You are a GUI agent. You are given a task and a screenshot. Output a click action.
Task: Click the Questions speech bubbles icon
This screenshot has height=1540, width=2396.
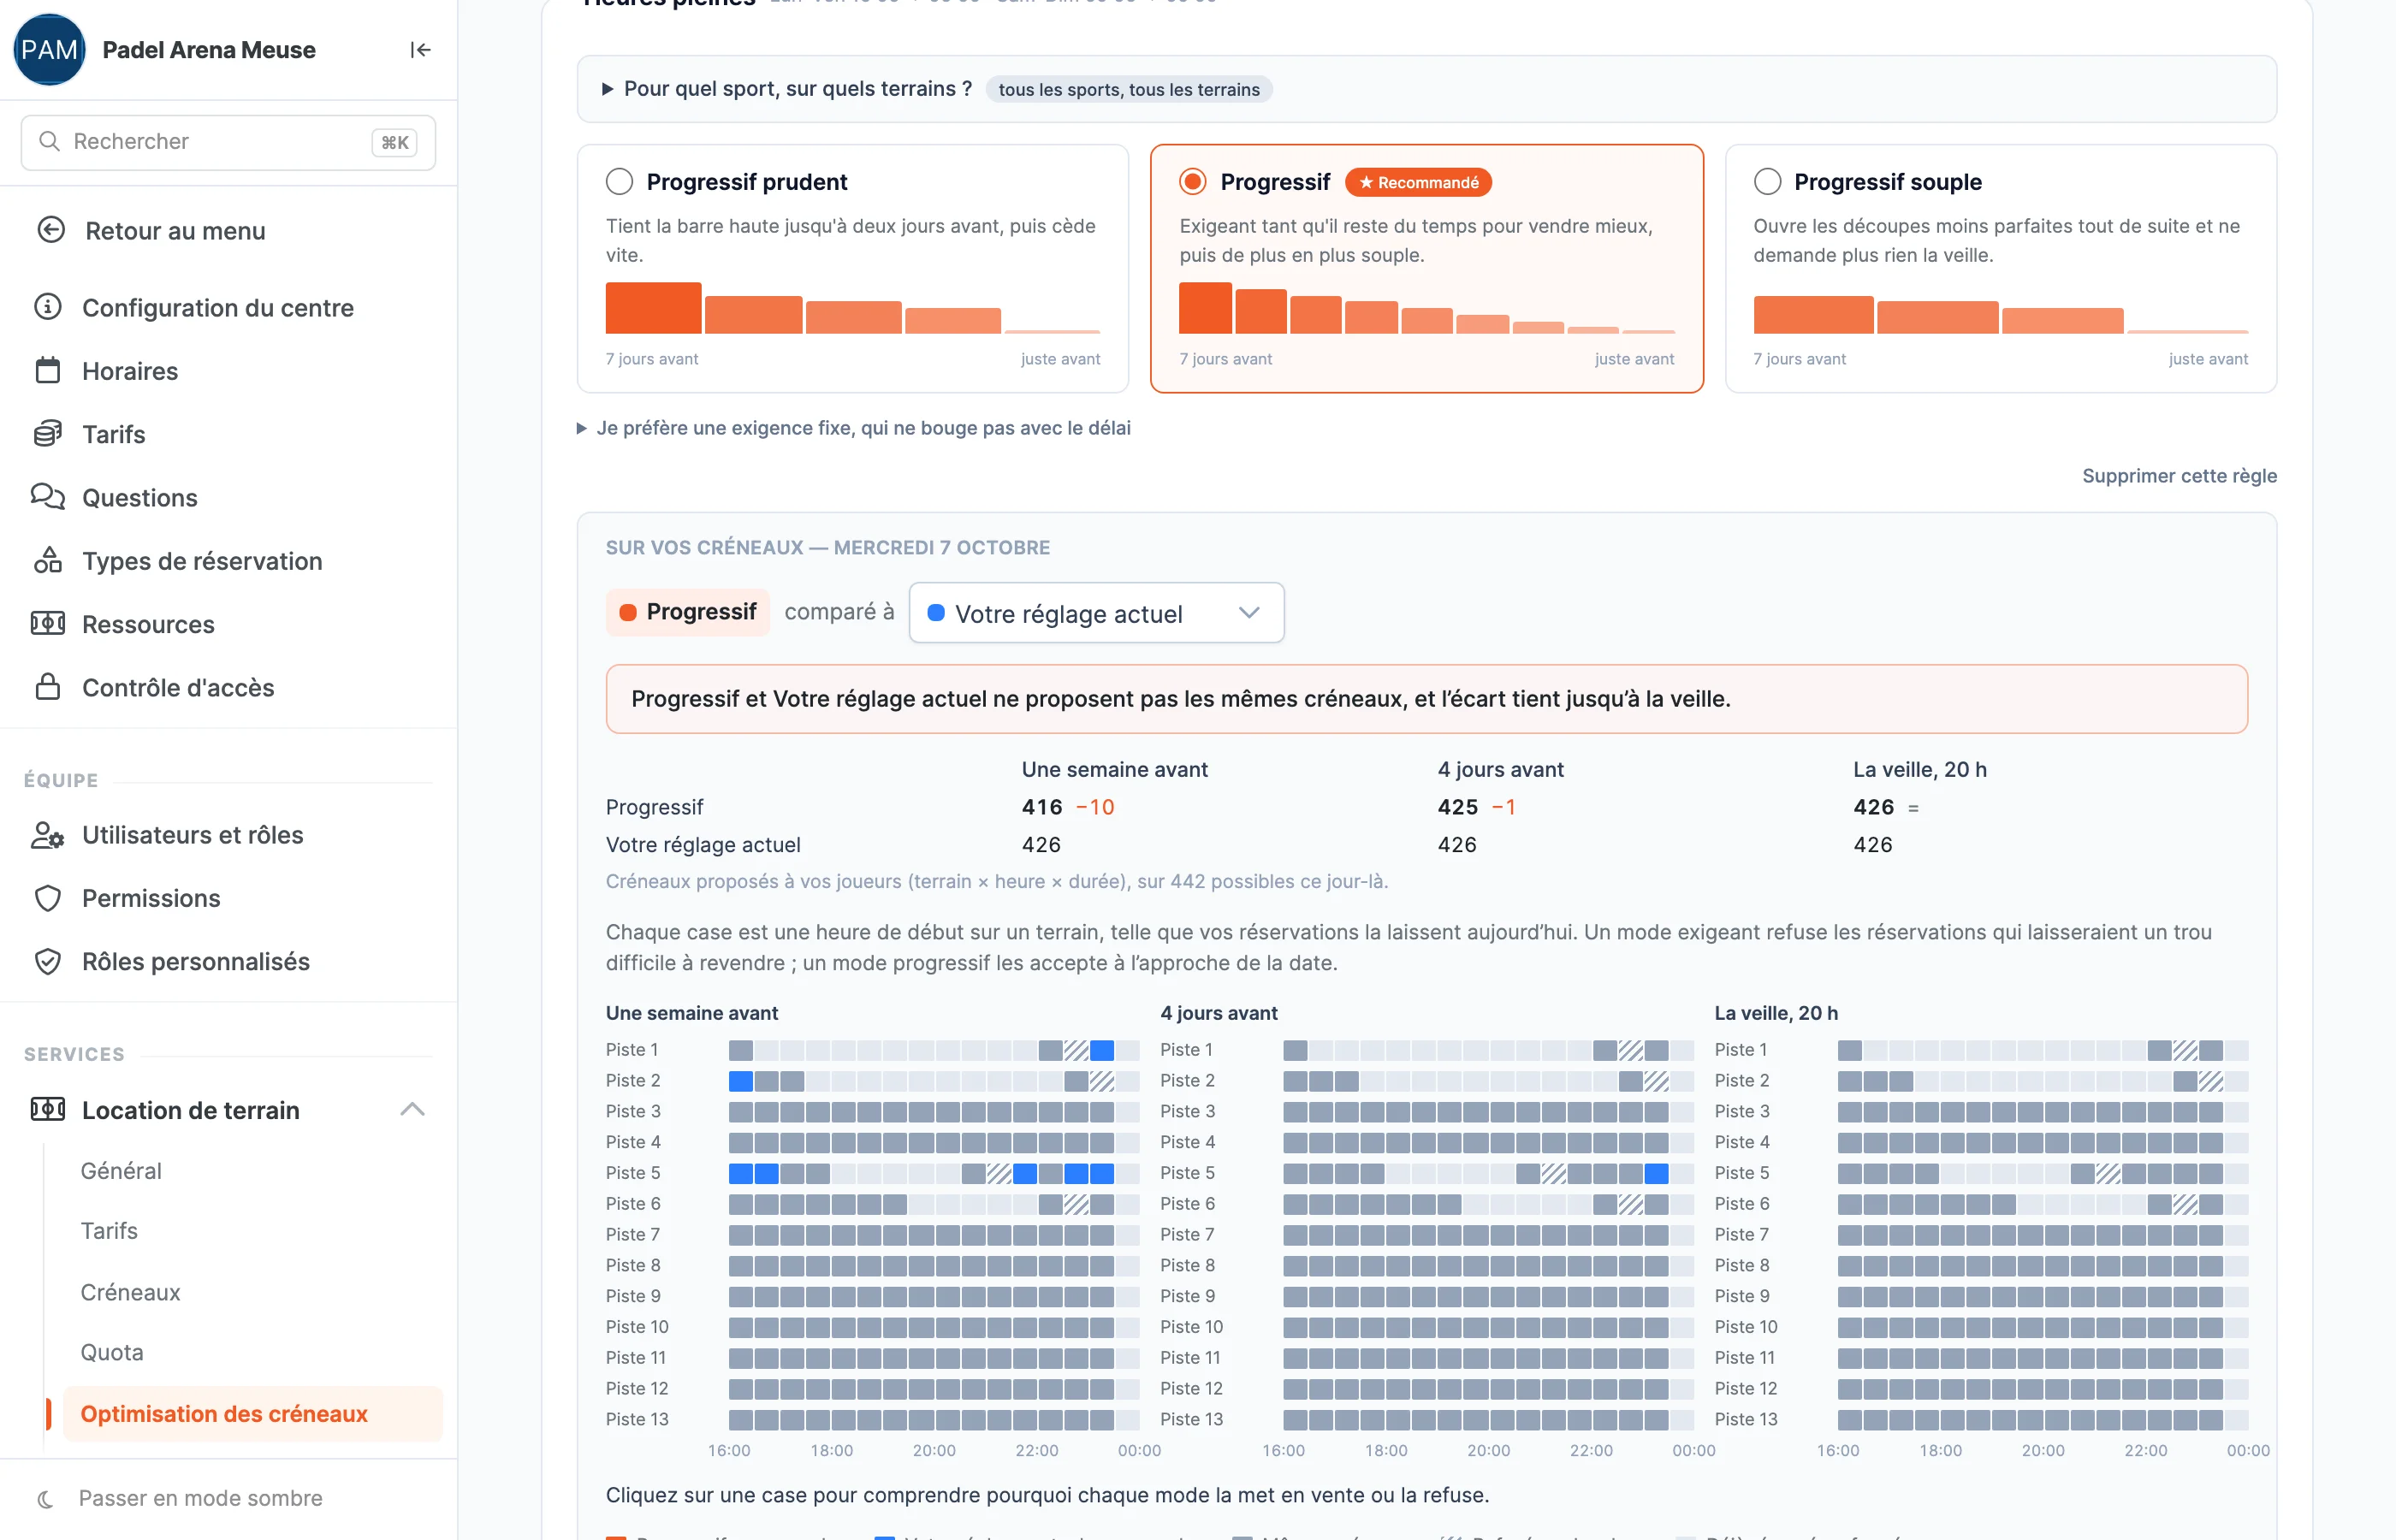(48, 497)
